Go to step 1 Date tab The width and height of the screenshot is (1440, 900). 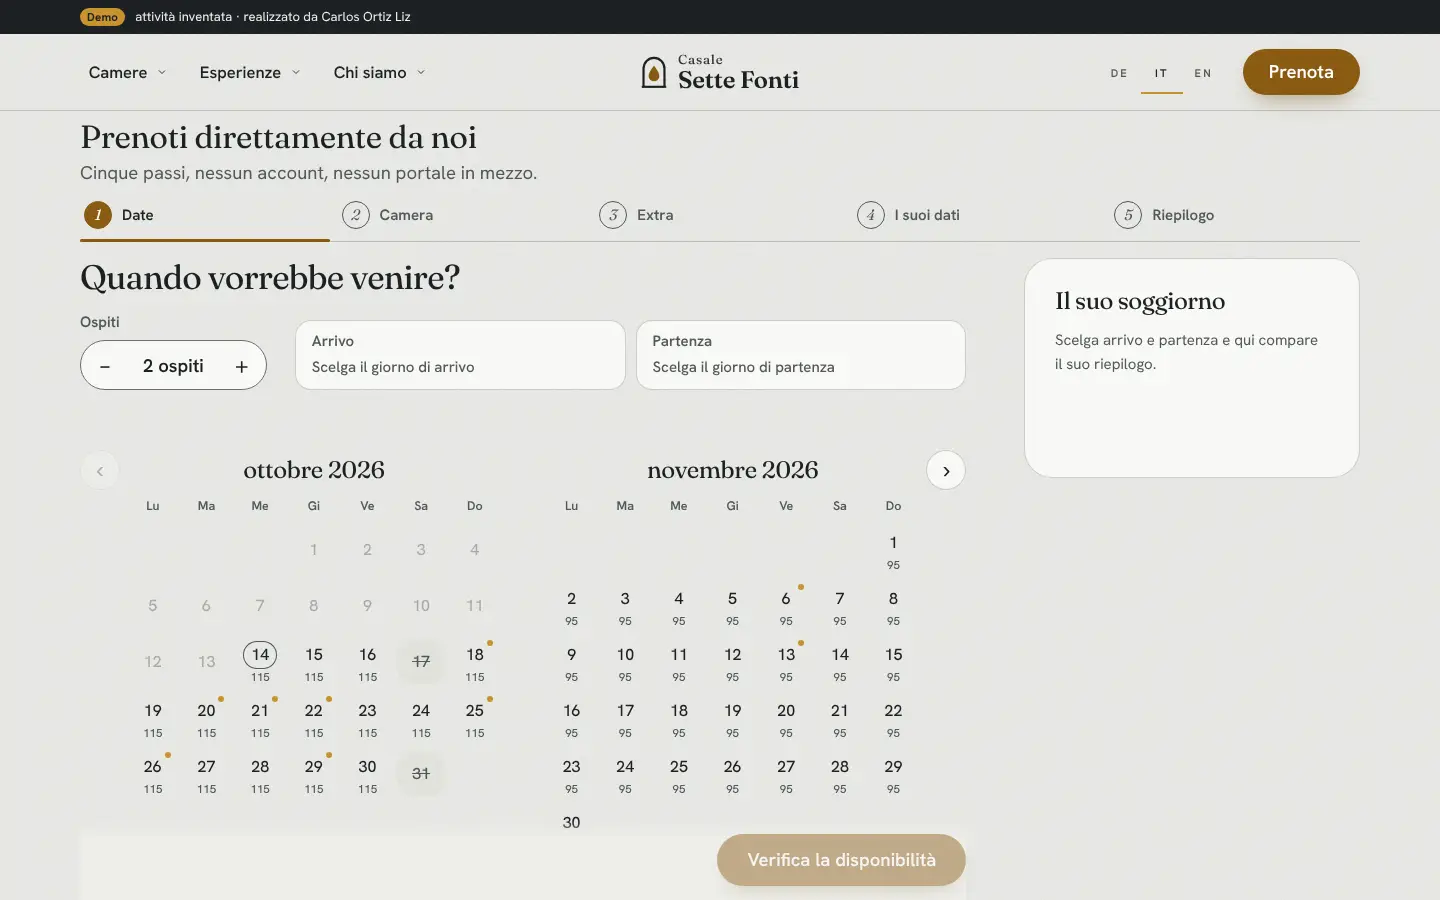tap(205, 215)
